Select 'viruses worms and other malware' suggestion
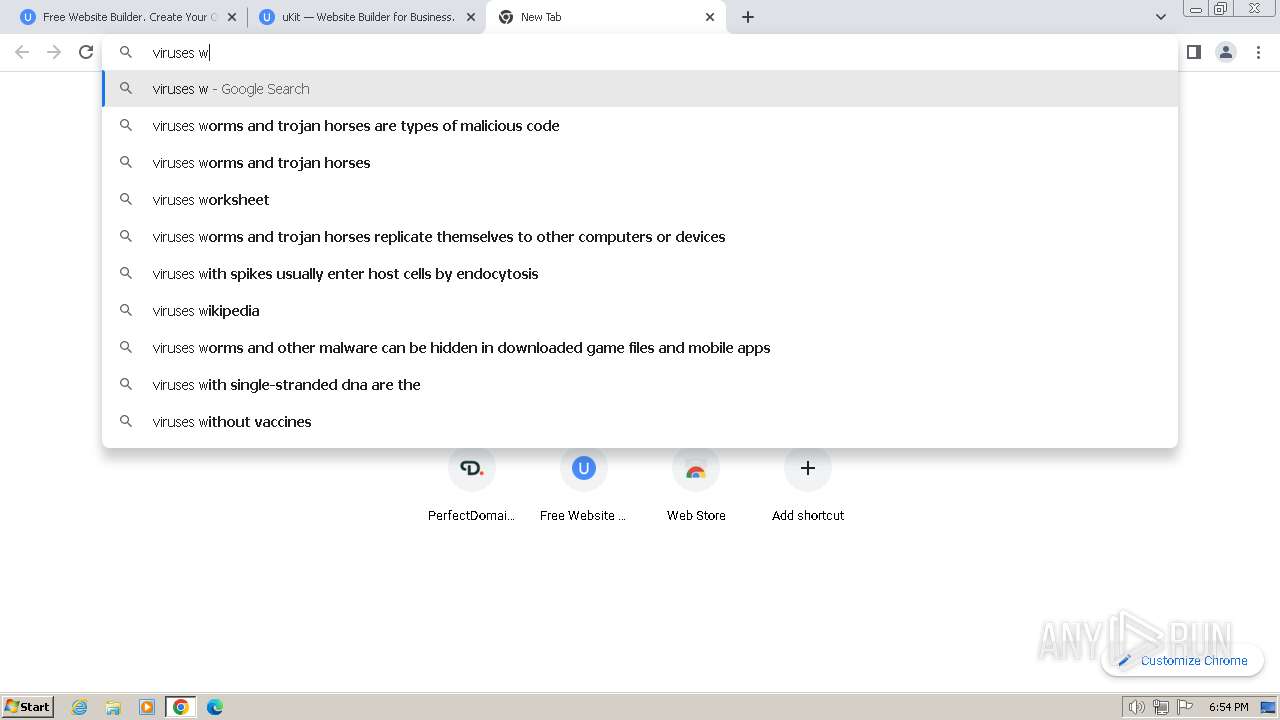 coord(640,348)
